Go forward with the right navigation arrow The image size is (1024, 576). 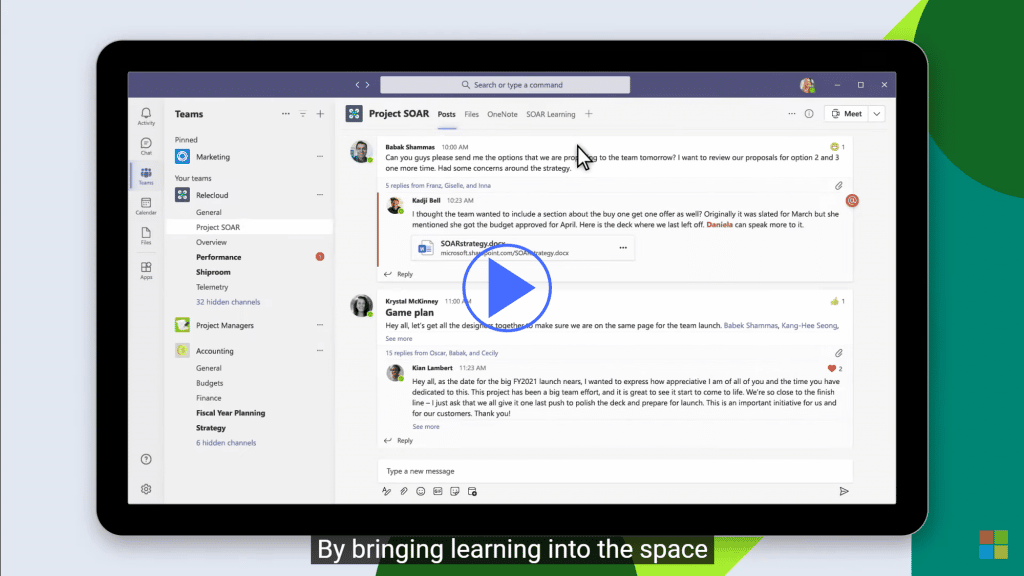pyautogui.click(x=368, y=85)
